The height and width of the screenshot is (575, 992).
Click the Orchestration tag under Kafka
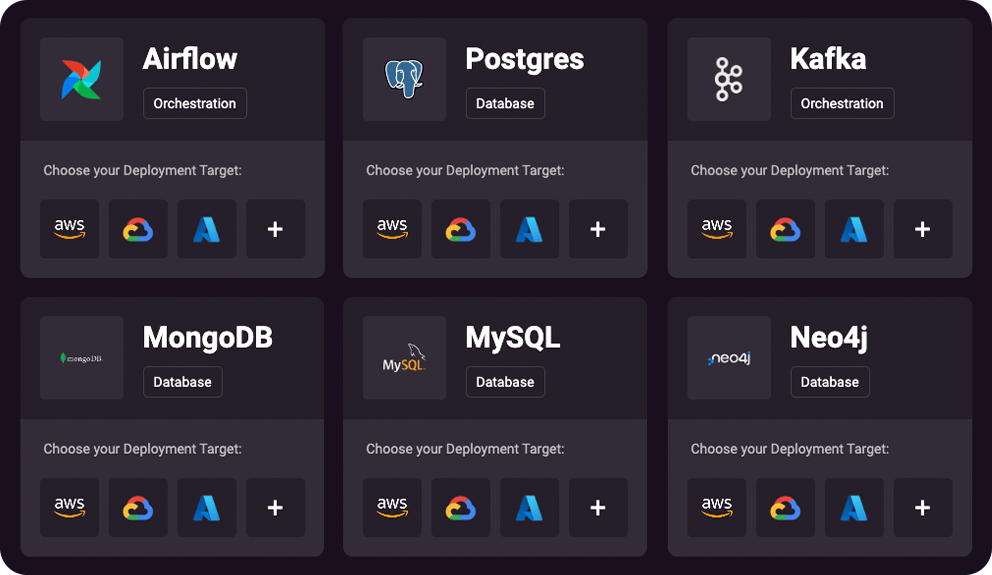tap(842, 103)
